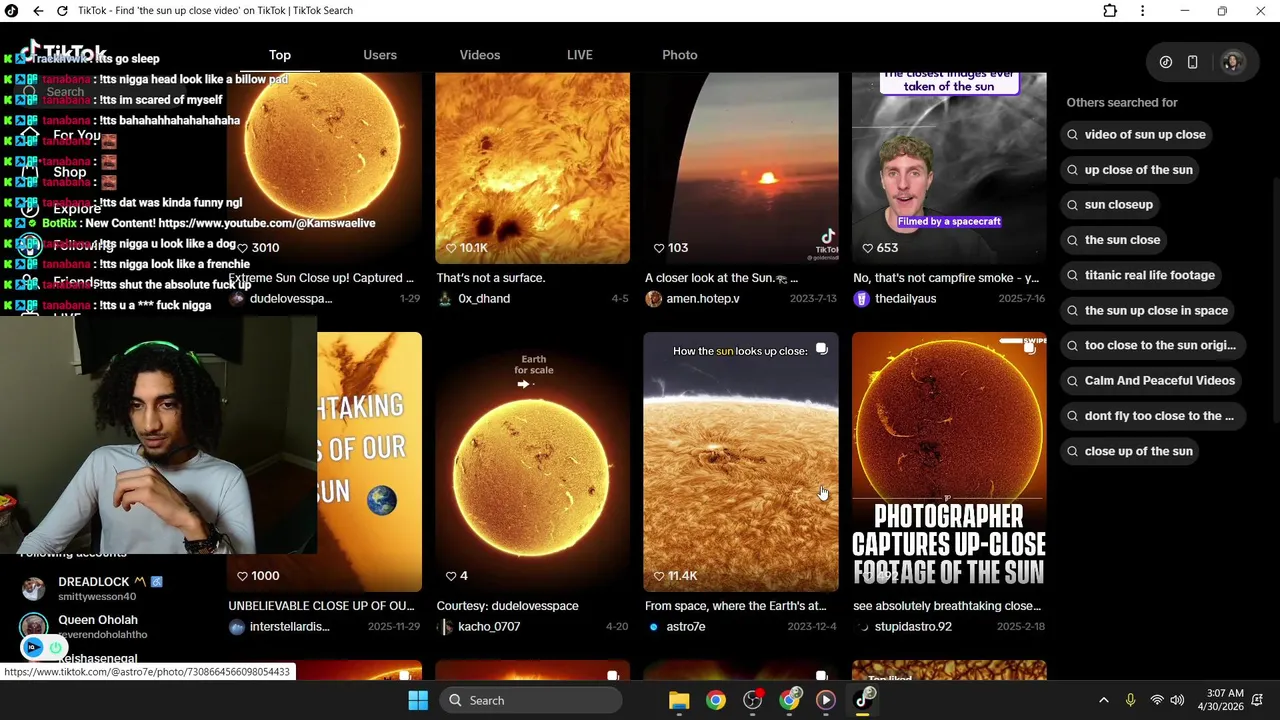Click caption 'see absolutely breathtaking close...'
1280x720 pixels.
tap(947, 606)
